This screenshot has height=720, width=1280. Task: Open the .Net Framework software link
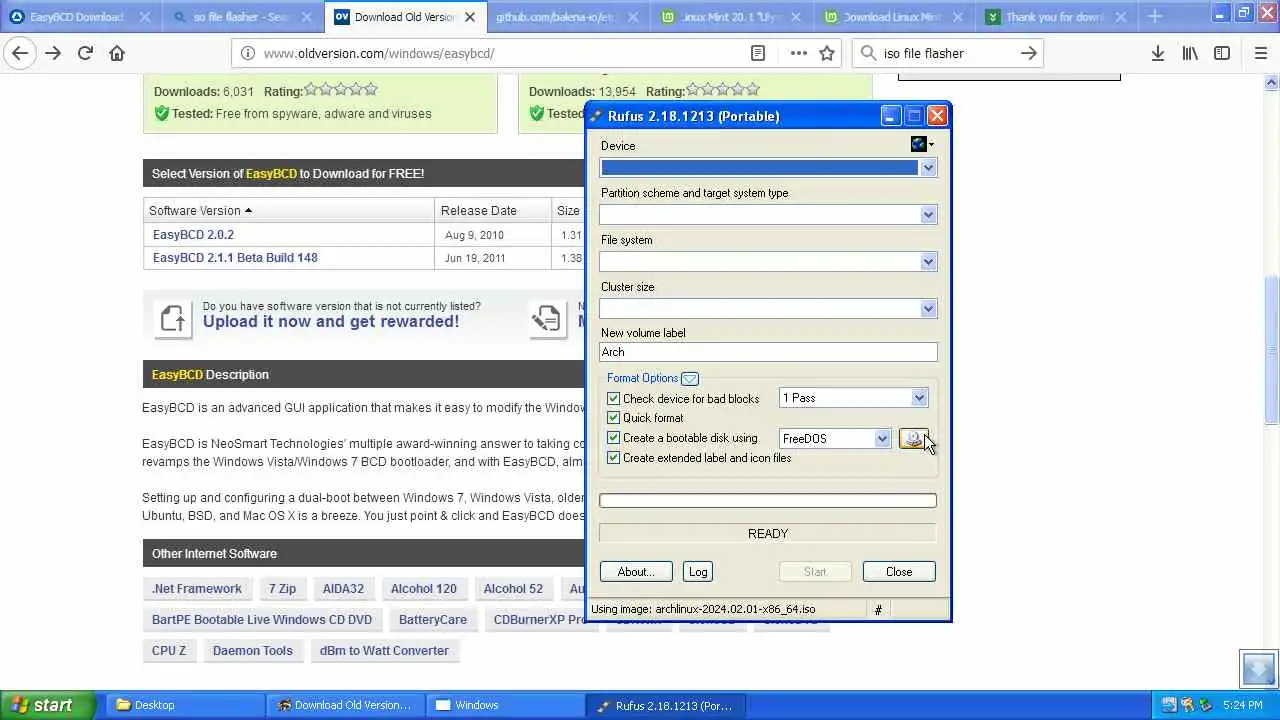(x=196, y=589)
